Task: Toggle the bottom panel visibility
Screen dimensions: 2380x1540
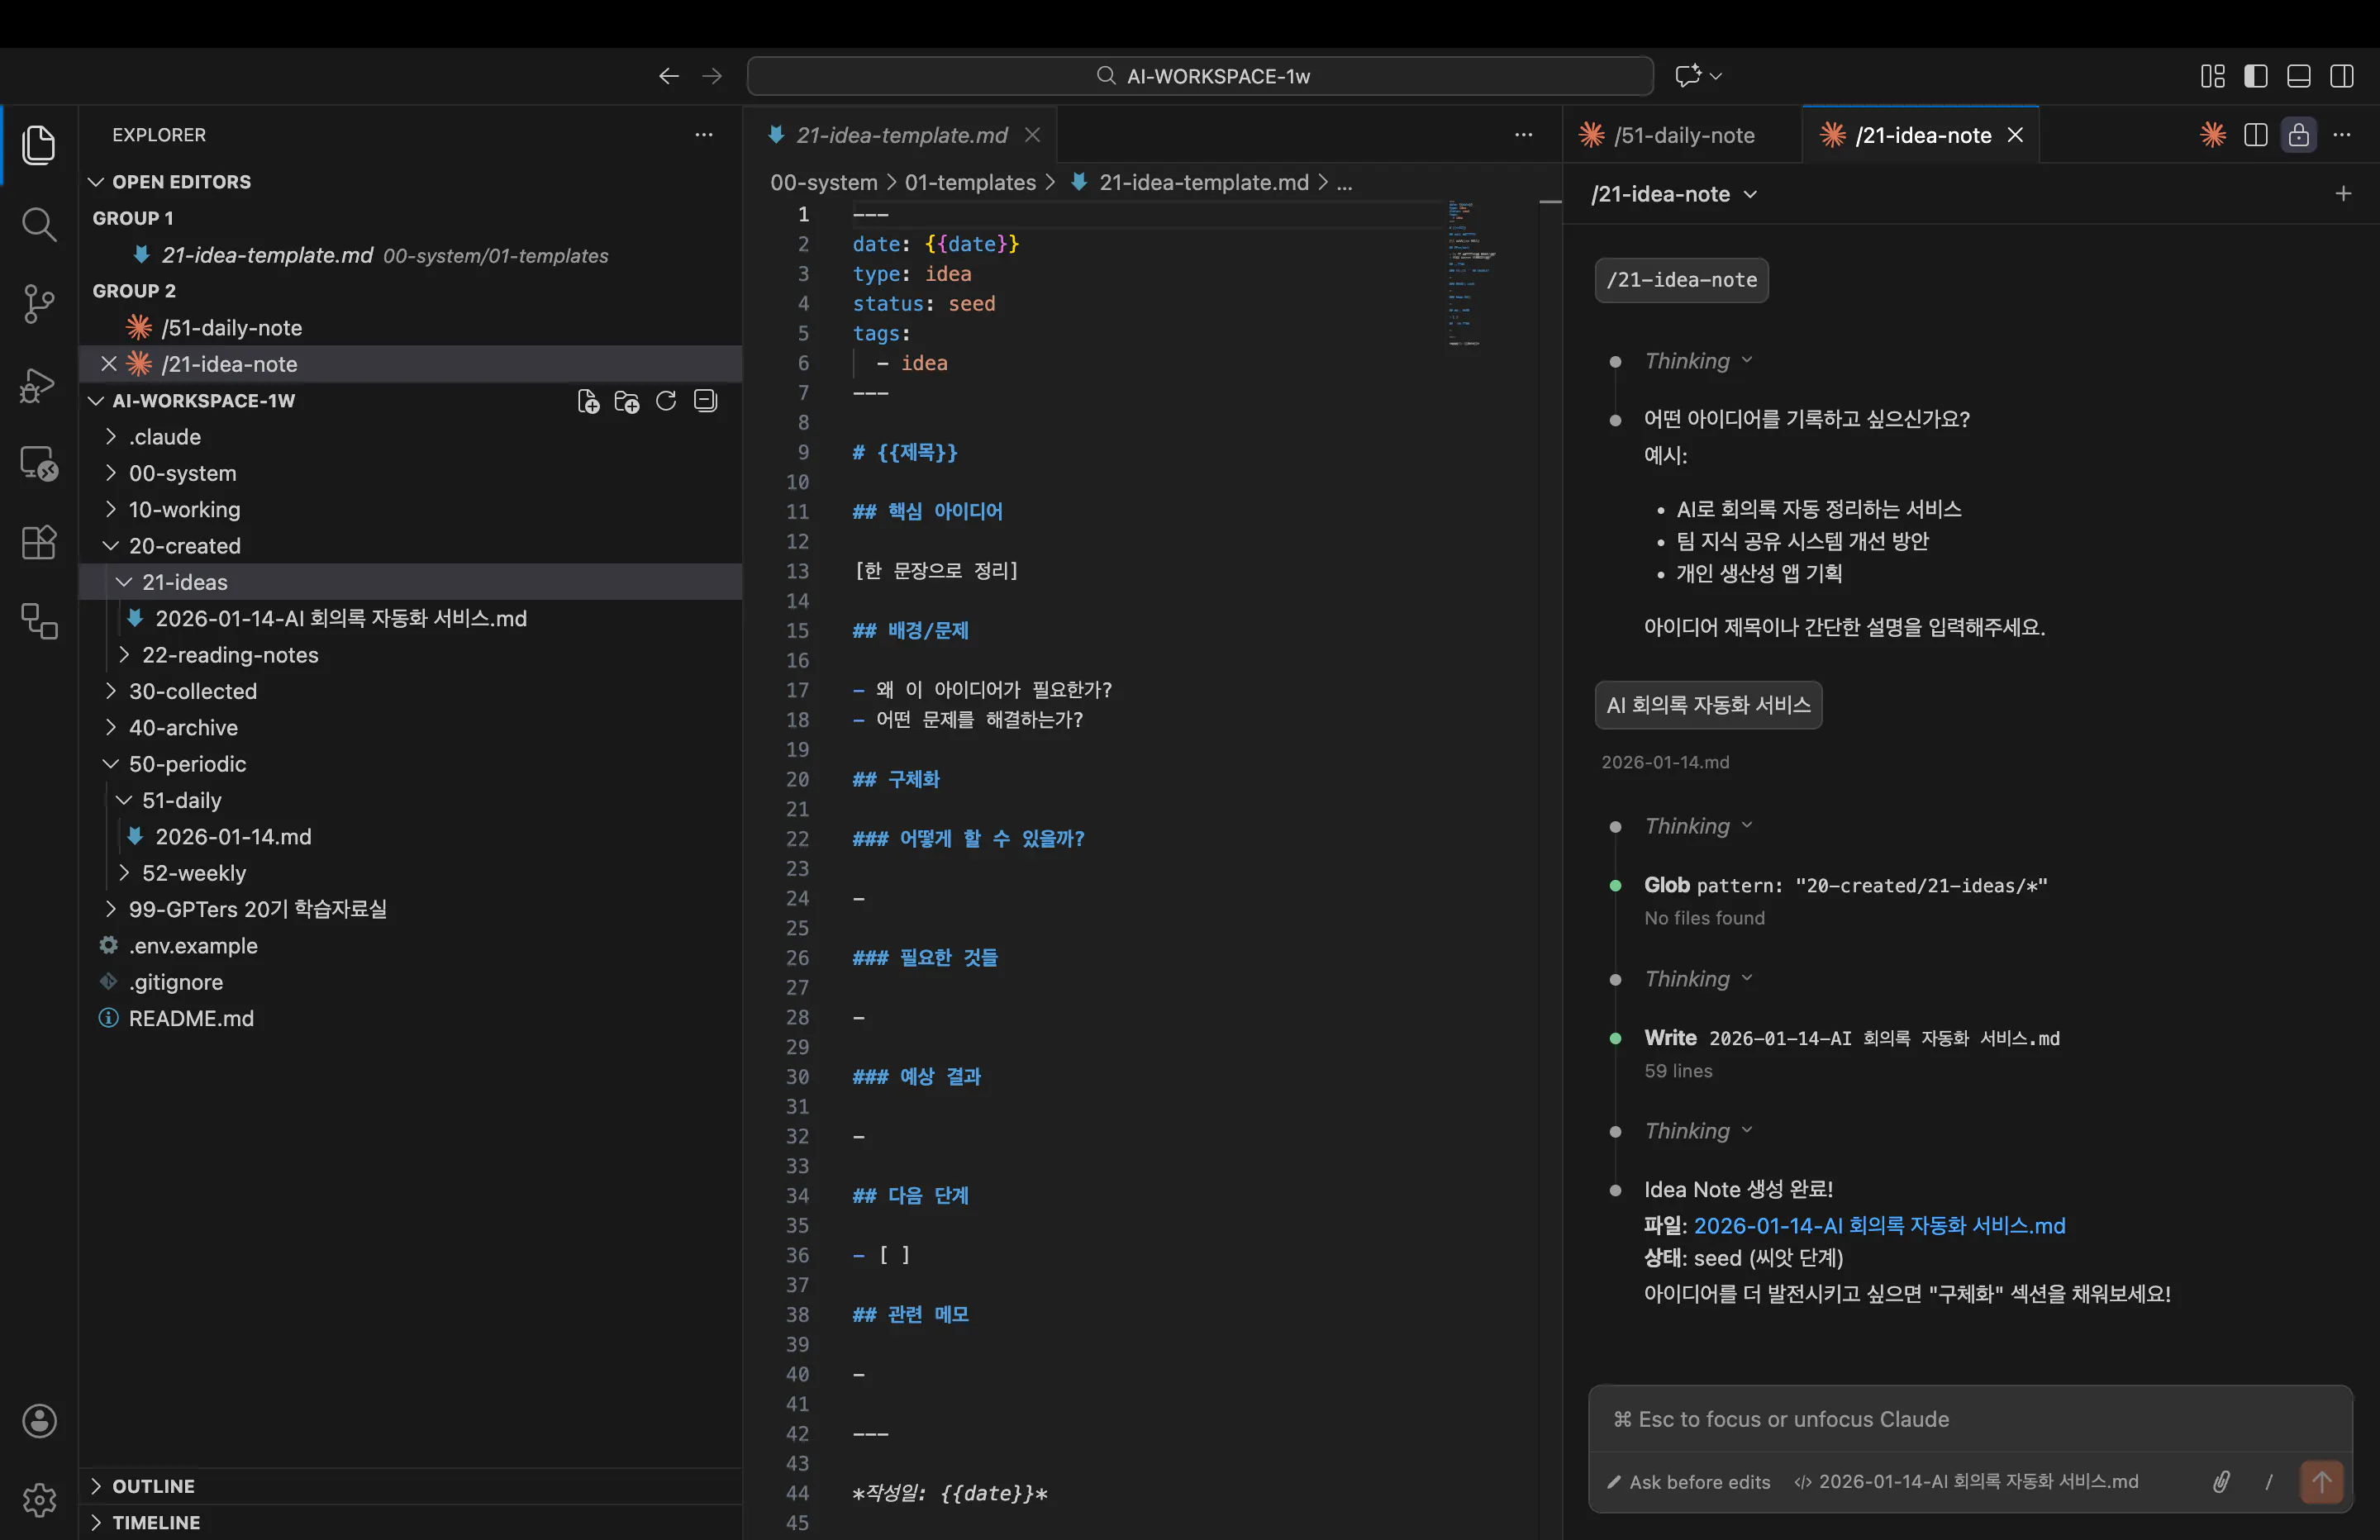Action: (2298, 76)
